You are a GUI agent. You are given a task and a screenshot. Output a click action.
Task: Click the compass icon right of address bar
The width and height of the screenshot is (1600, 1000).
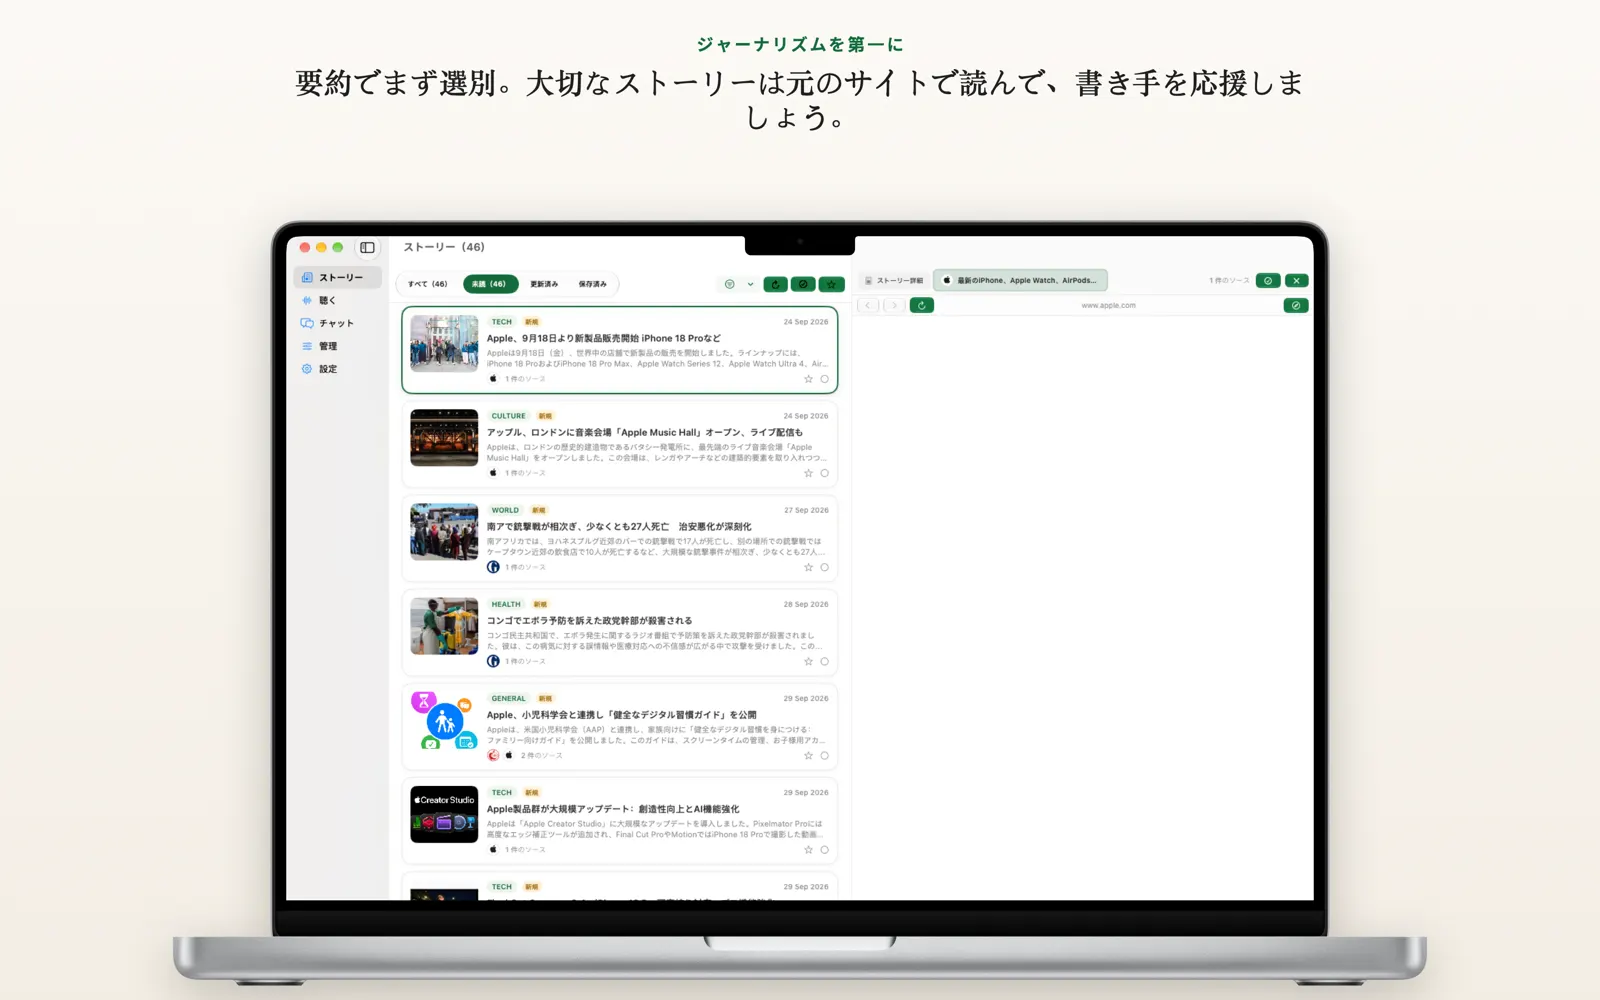click(x=1296, y=305)
